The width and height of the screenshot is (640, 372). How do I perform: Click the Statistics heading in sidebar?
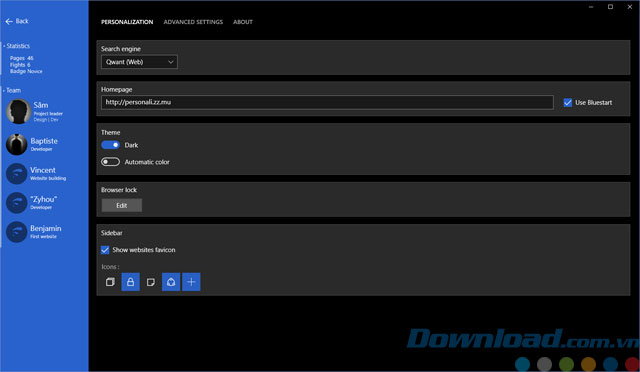pyautogui.click(x=18, y=46)
